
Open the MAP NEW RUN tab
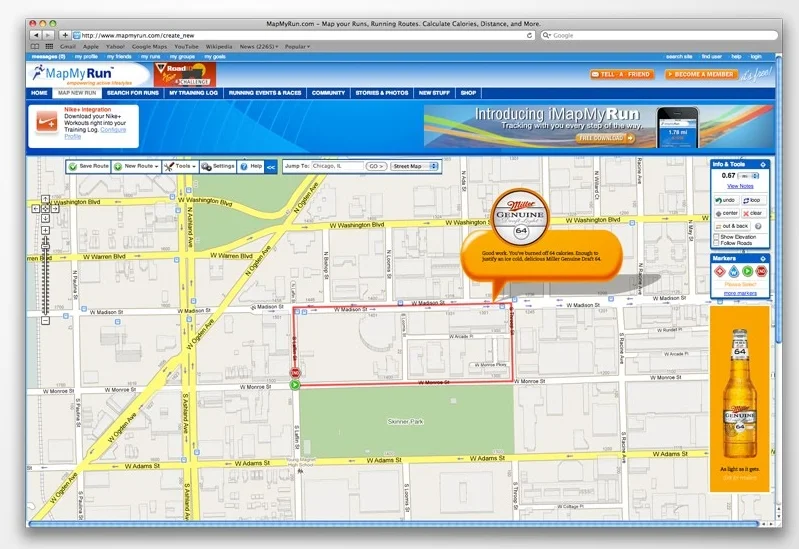coord(76,93)
